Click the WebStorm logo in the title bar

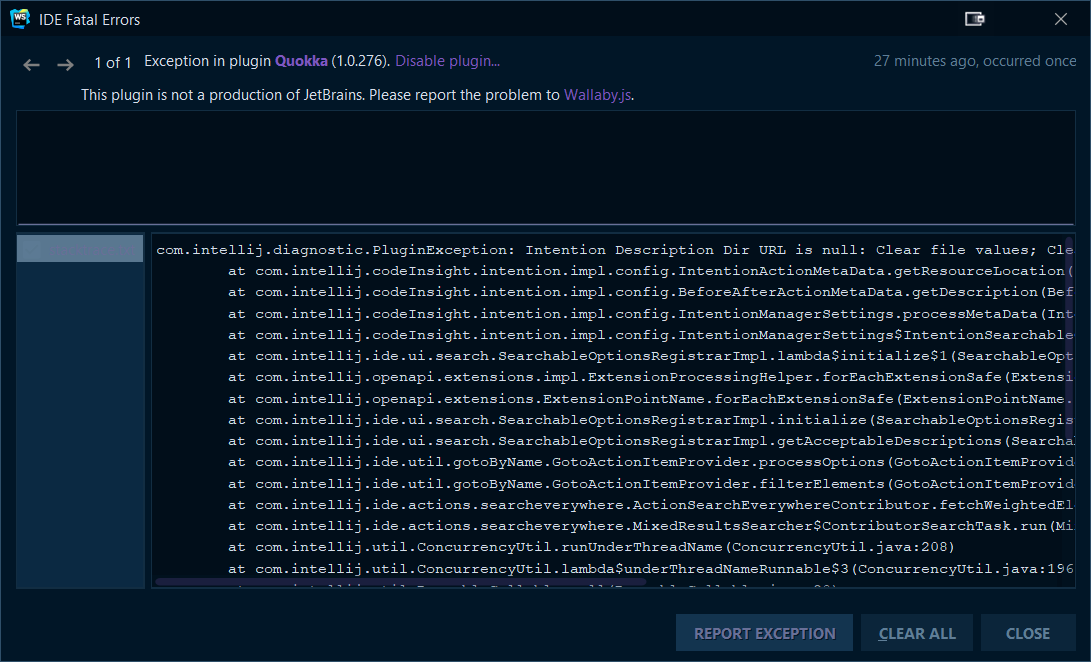tap(20, 19)
